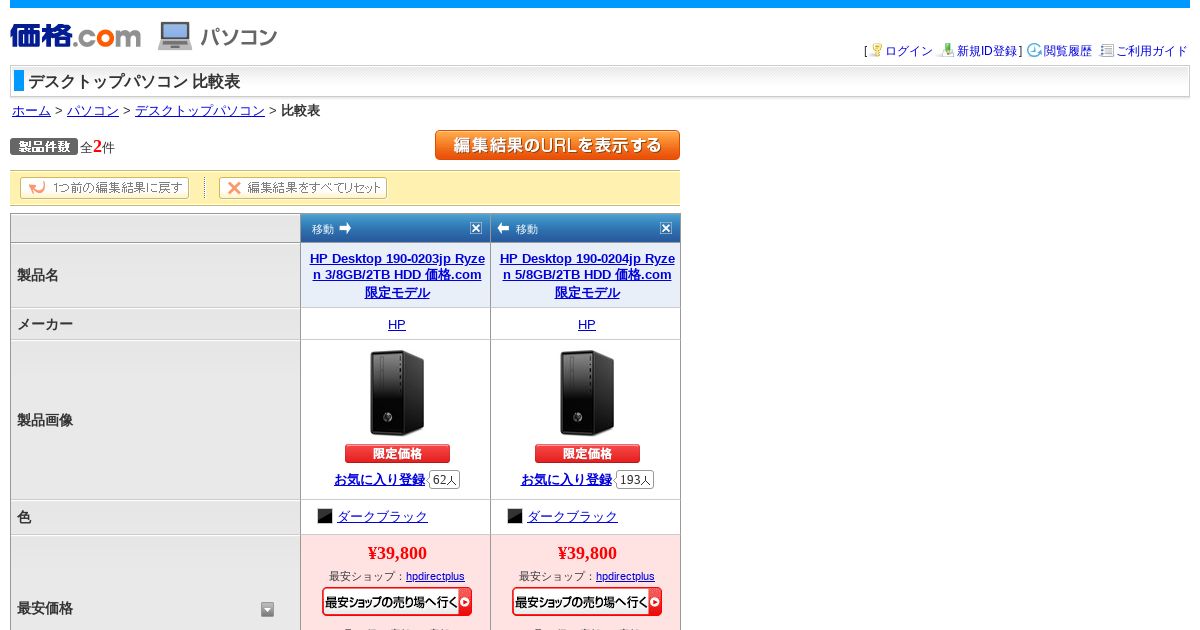Open ログイン link

point(909,51)
